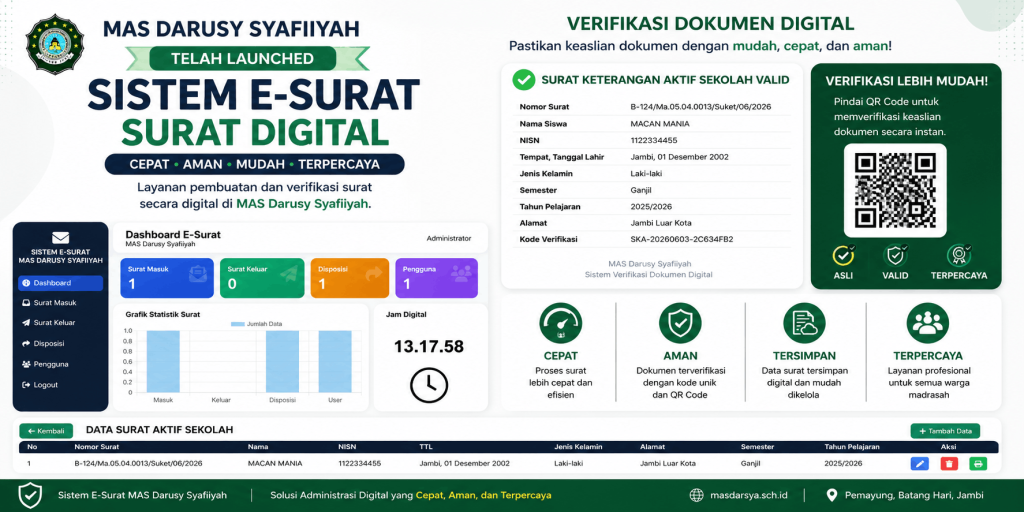Screen dimensions: 1024x512
Task: Click the green print icon in row 1
Action: [978, 464]
